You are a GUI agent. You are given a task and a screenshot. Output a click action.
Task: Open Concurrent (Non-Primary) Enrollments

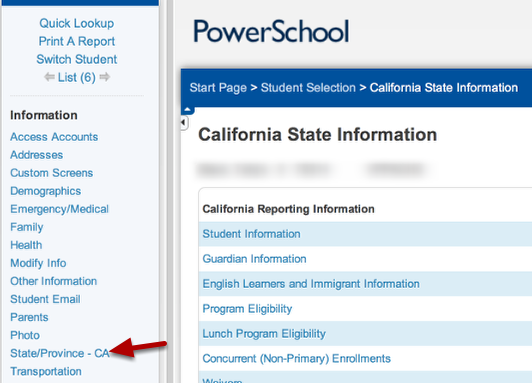click(x=365, y=359)
